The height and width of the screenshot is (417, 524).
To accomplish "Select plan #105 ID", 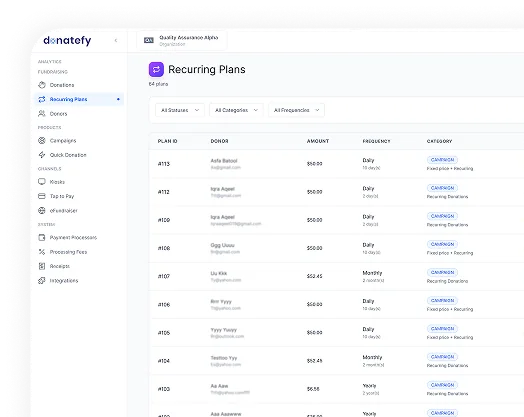I will (x=164, y=333).
